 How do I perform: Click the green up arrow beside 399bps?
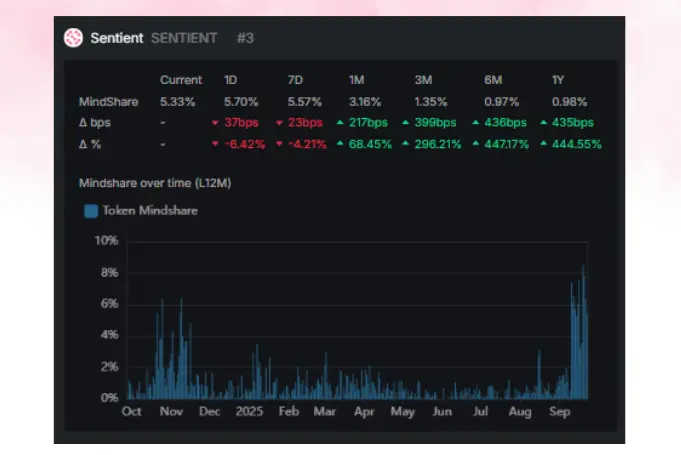coord(406,122)
